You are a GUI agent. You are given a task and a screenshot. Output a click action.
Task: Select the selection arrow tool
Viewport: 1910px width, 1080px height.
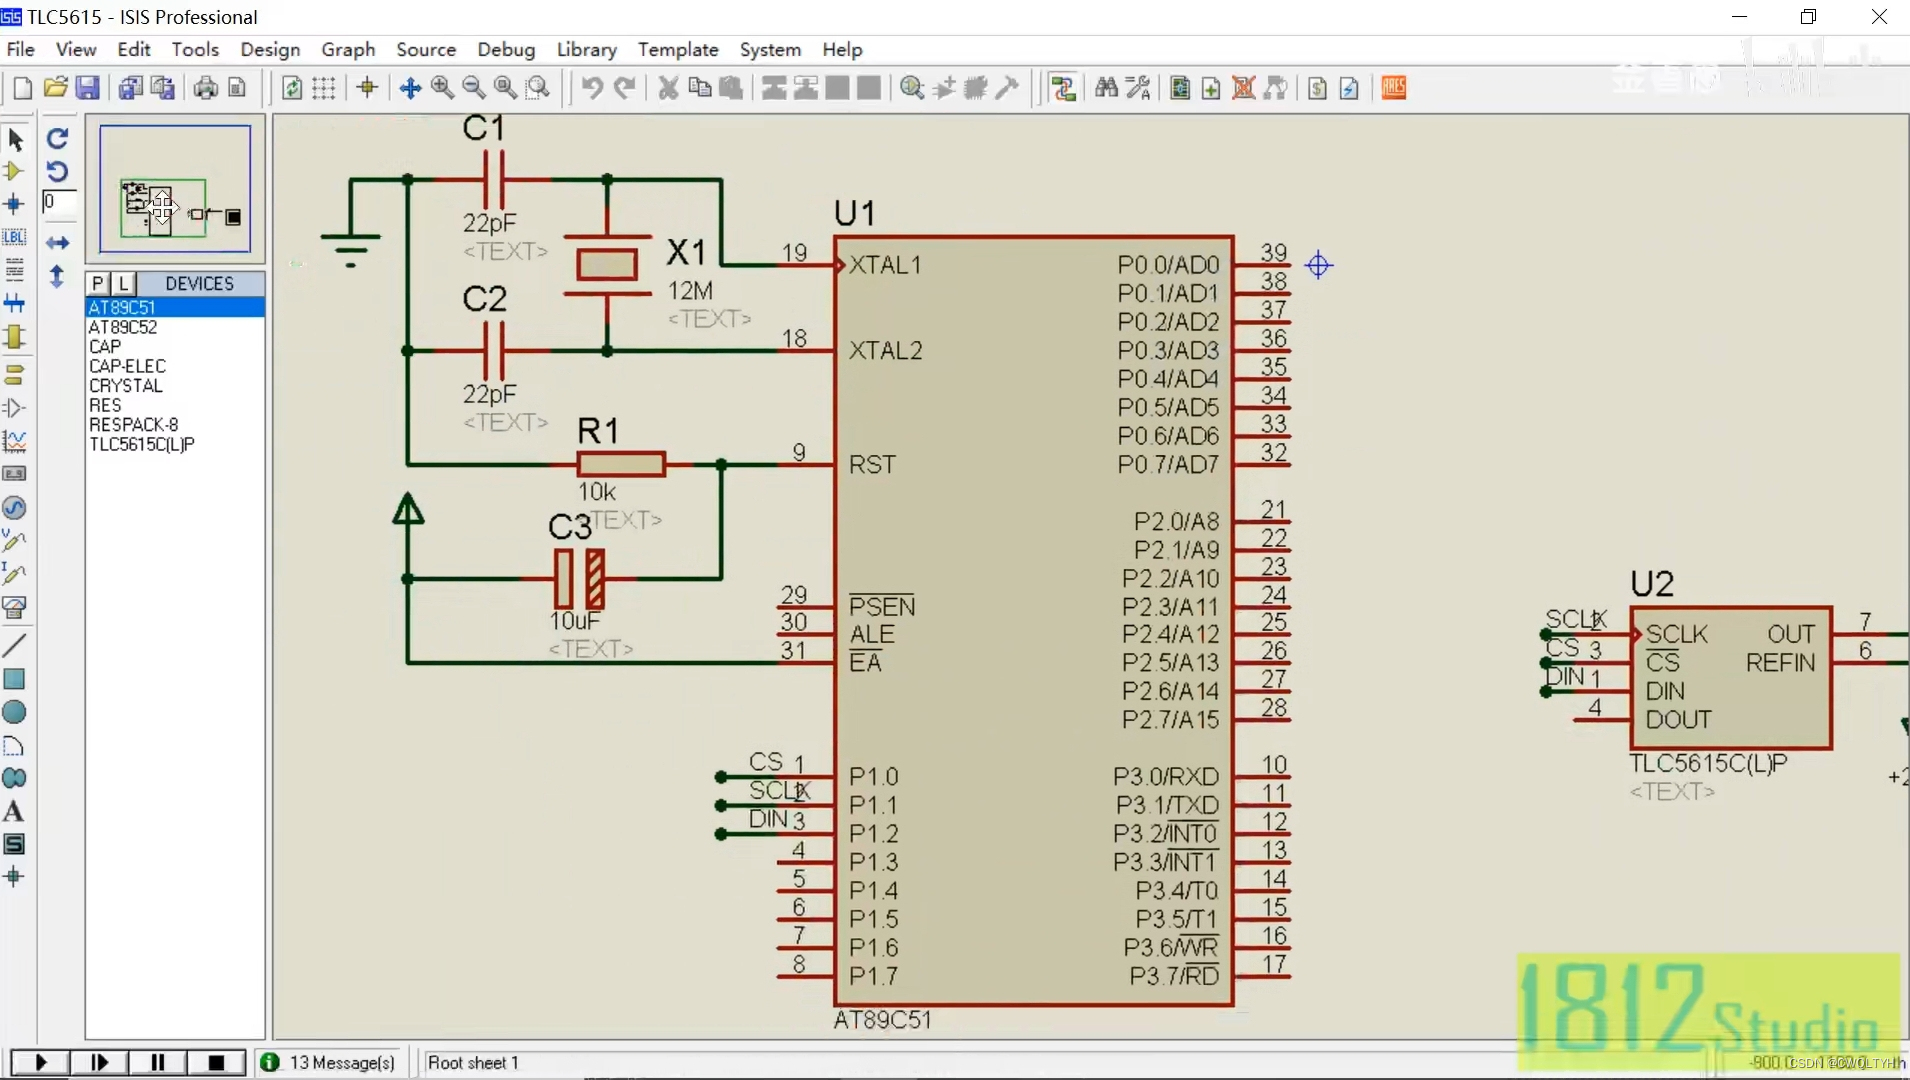click(15, 139)
